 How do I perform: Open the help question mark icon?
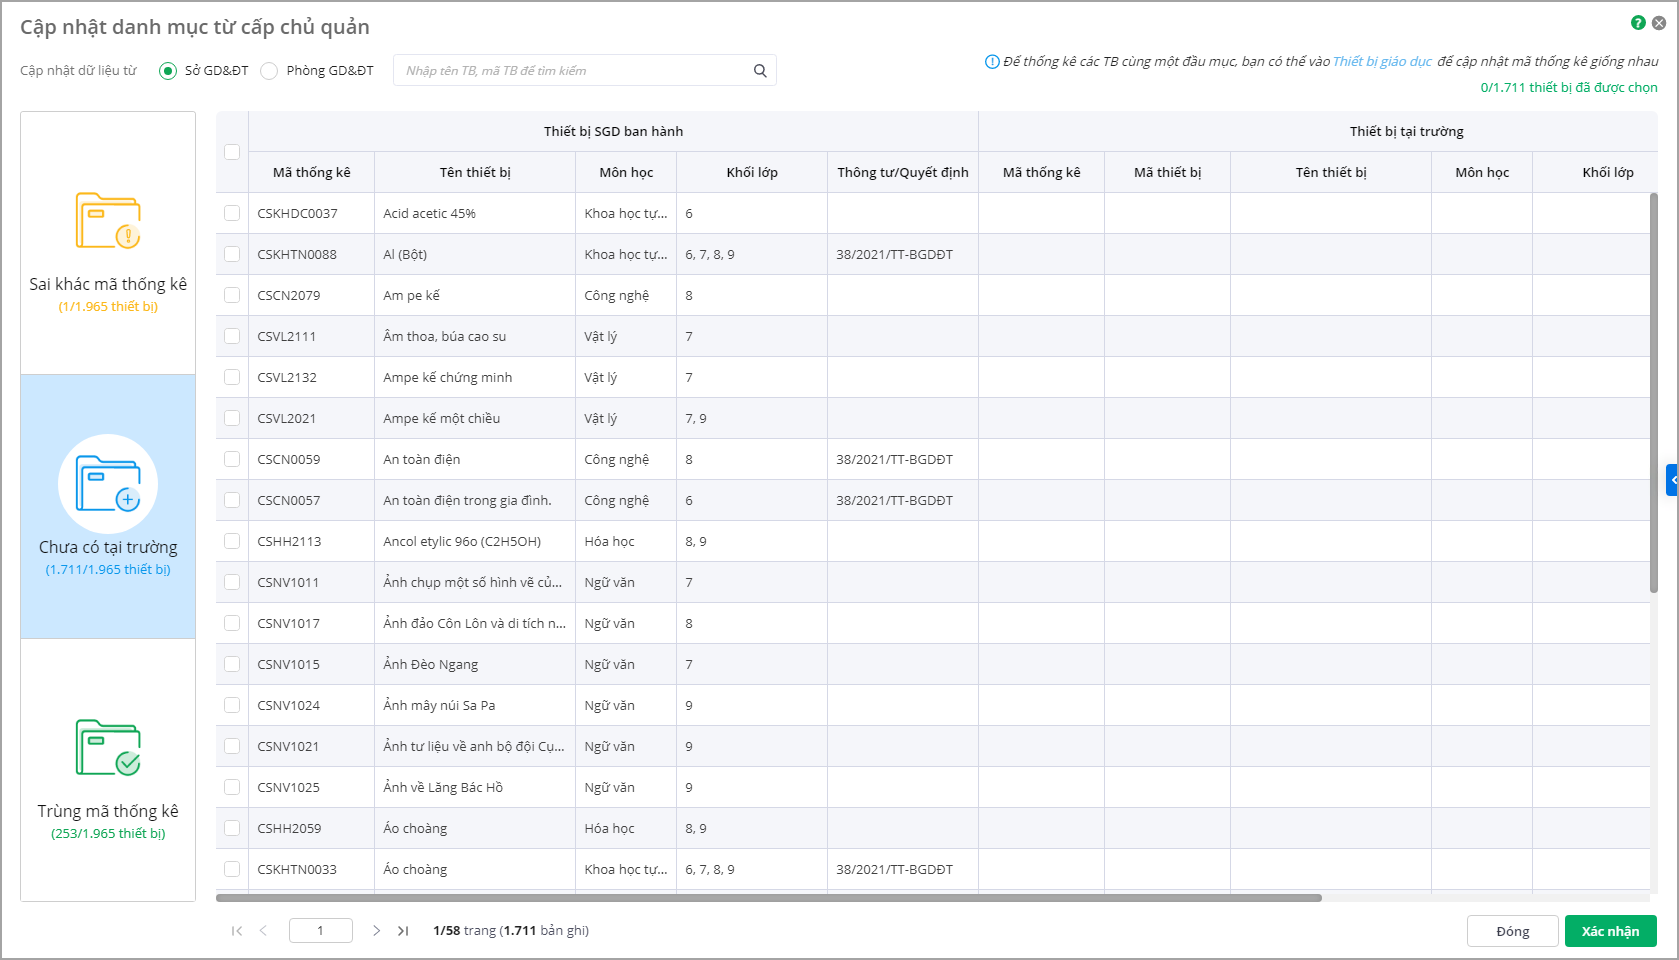coord(1638,23)
